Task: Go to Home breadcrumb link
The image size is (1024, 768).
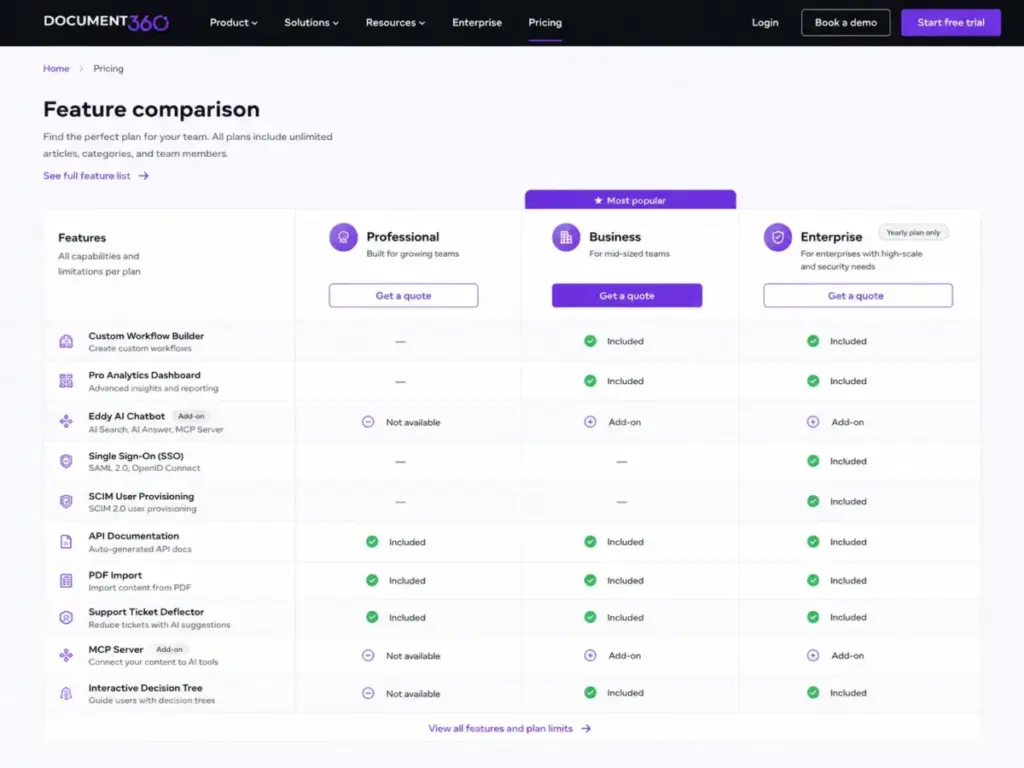Action: click(x=56, y=69)
